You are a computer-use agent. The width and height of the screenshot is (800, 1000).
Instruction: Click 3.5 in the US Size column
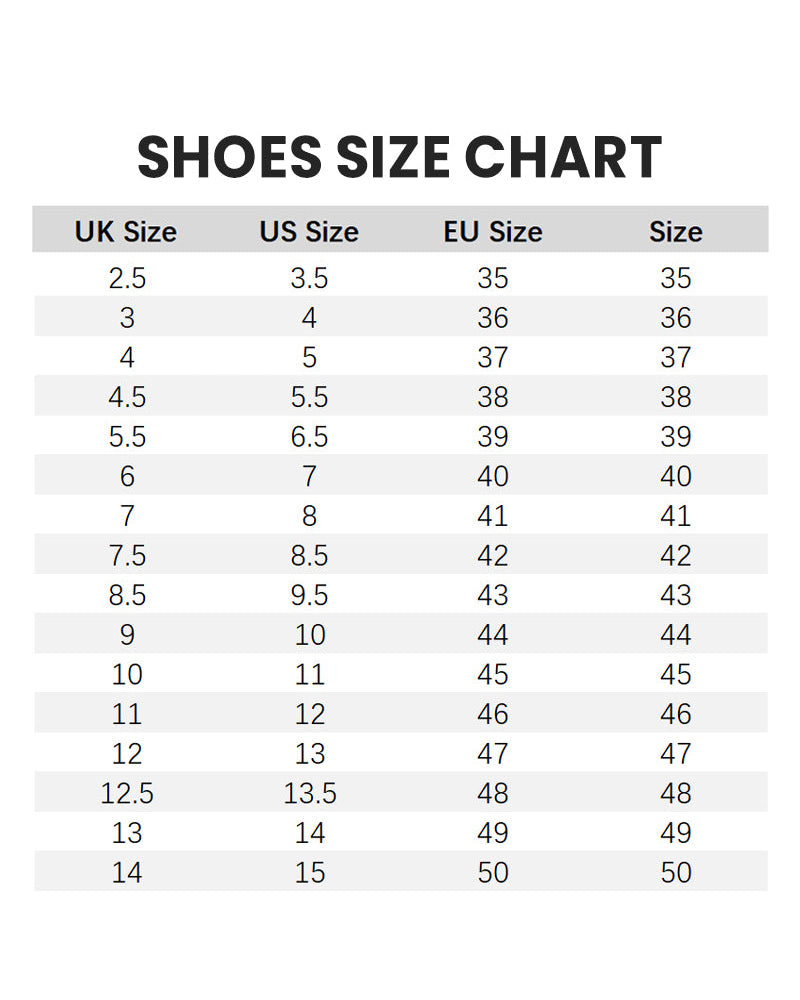pyautogui.click(x=309, y=278)
